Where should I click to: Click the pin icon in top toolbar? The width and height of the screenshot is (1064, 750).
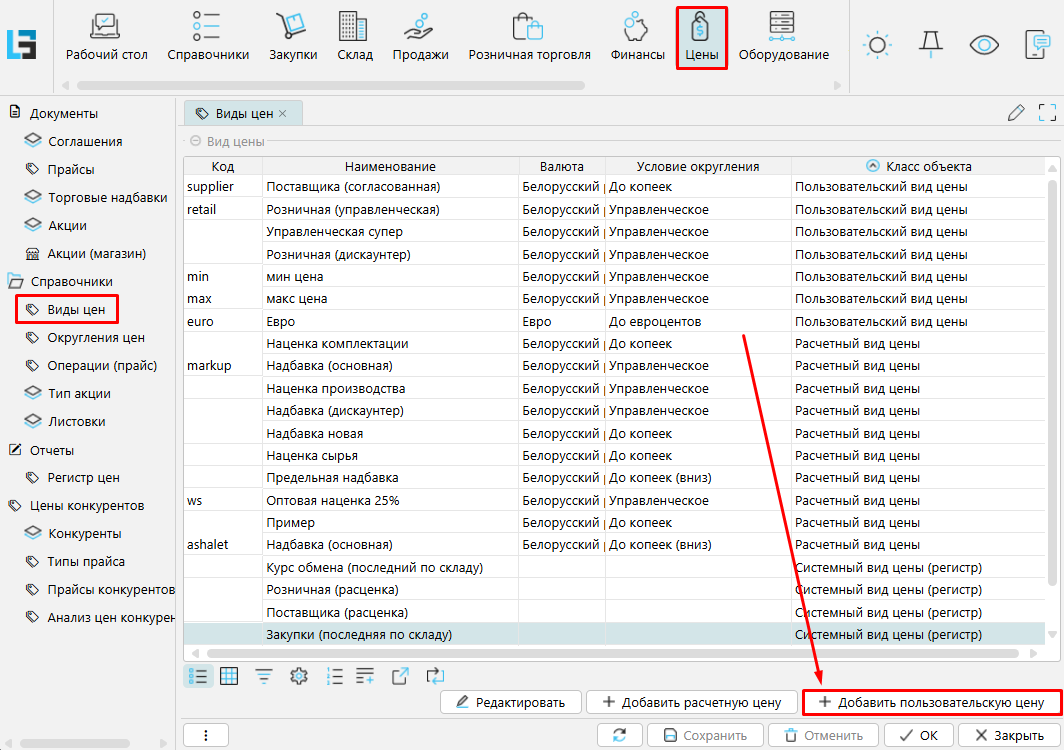(x=930, y=44)
